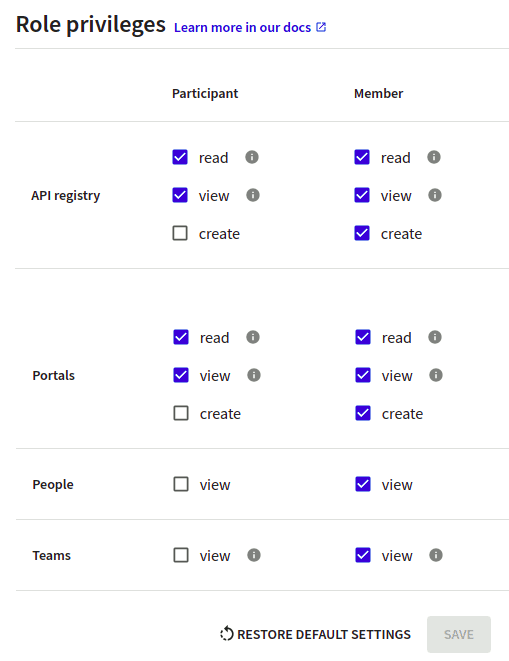
Task: Click info icon beside Member Portals read
Action: pyautogui.click(x=434, y=337)
